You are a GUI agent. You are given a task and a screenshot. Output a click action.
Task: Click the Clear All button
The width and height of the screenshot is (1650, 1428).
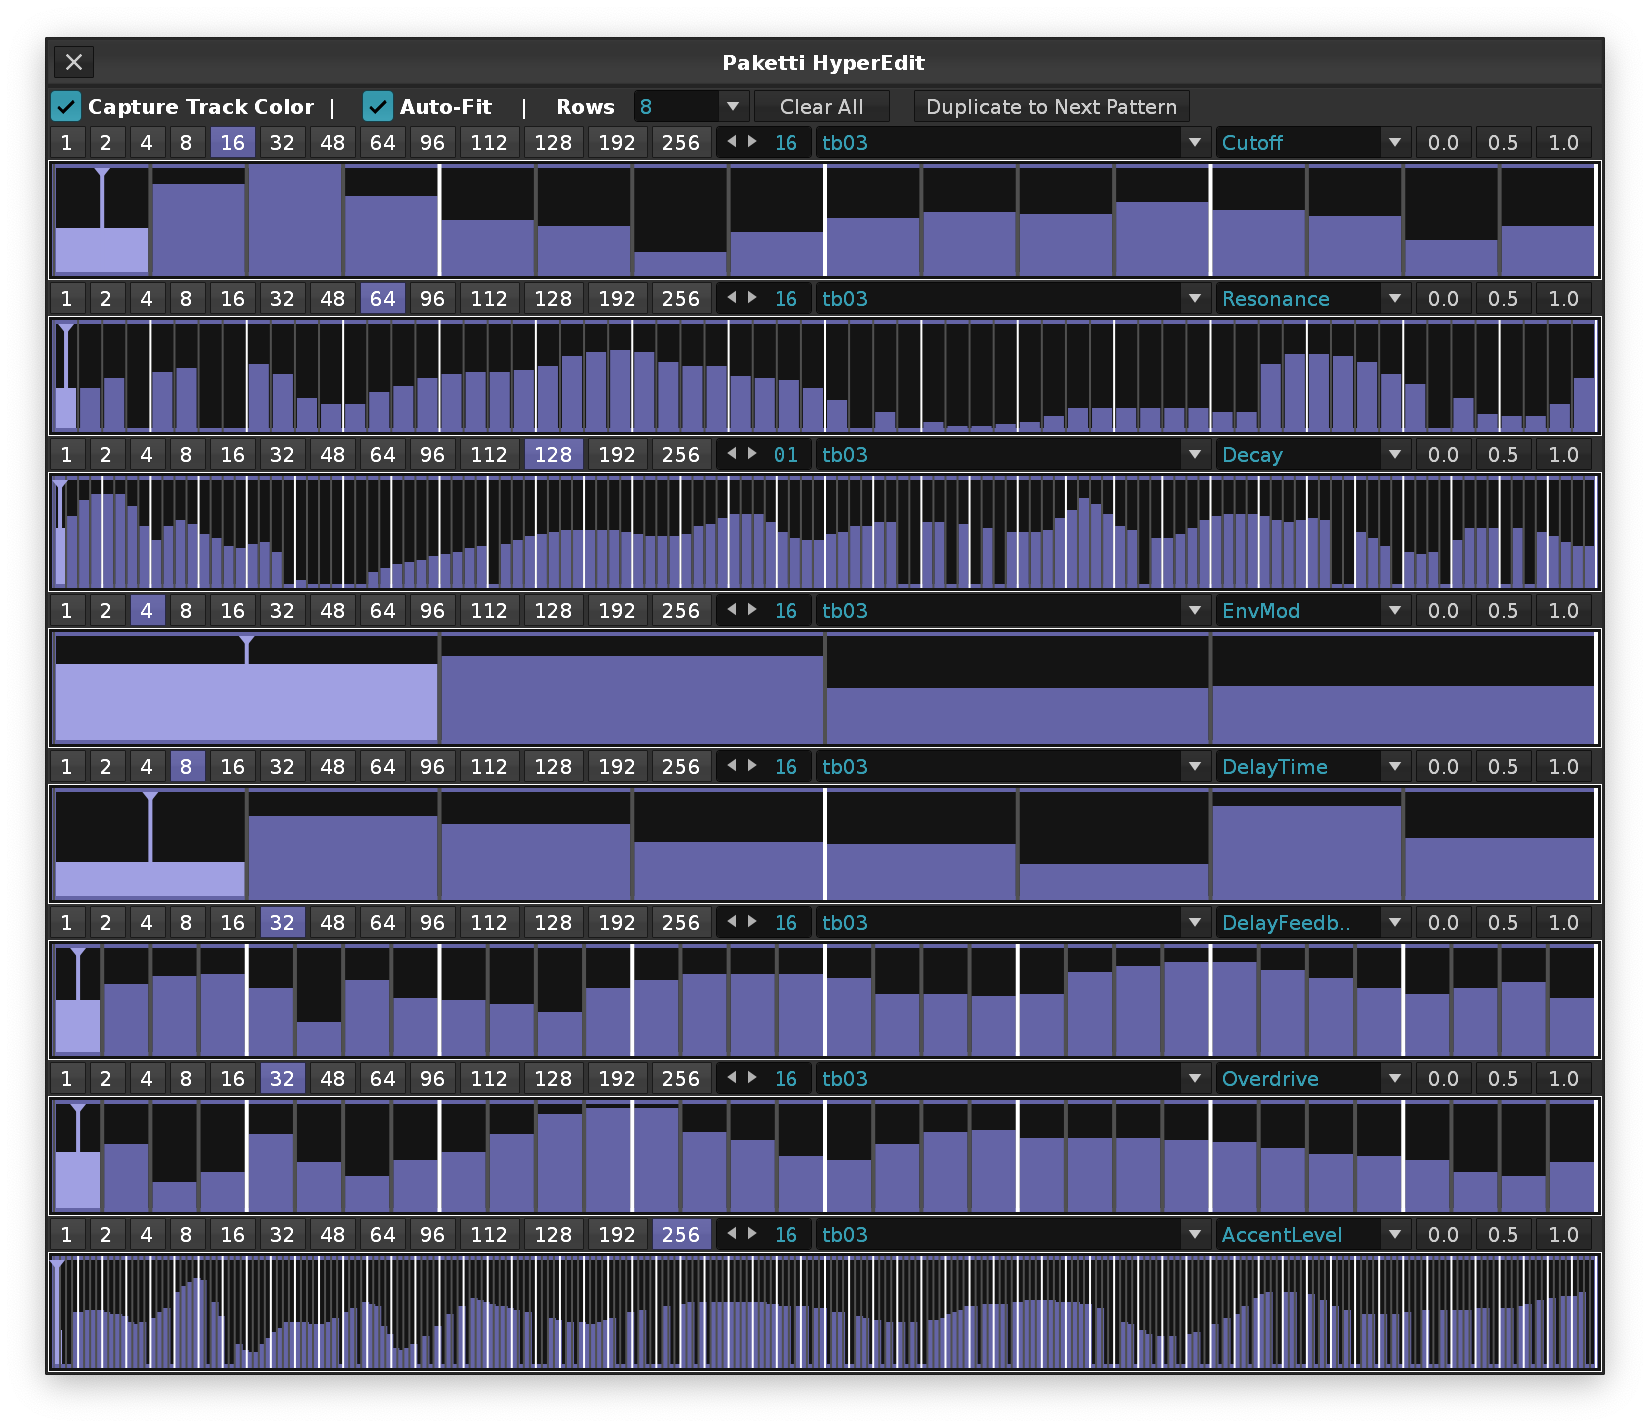coord(821,106)
